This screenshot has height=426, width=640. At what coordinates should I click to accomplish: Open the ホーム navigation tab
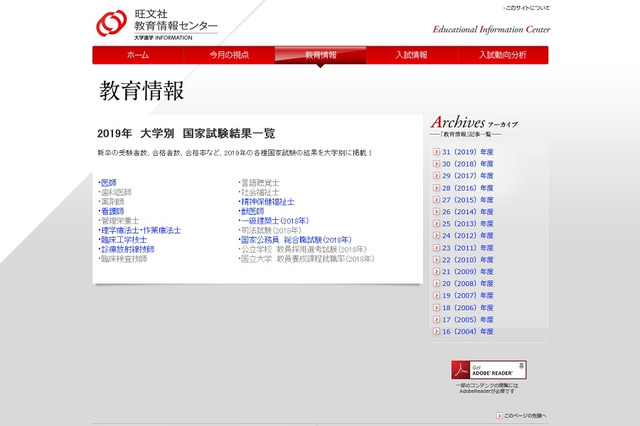[138, 55]
